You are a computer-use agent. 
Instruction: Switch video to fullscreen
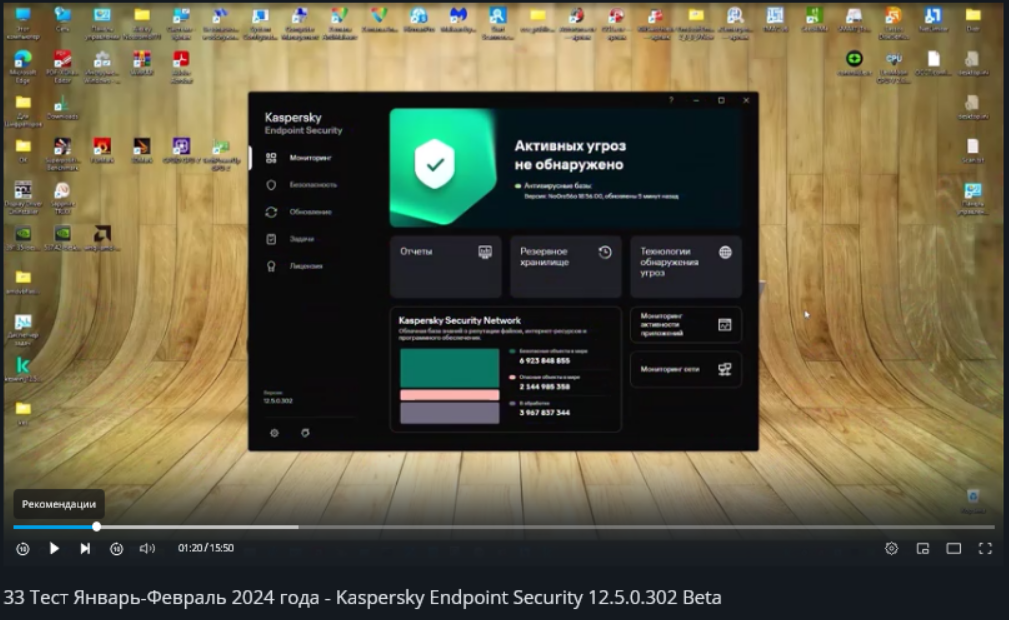pos(985,548)
